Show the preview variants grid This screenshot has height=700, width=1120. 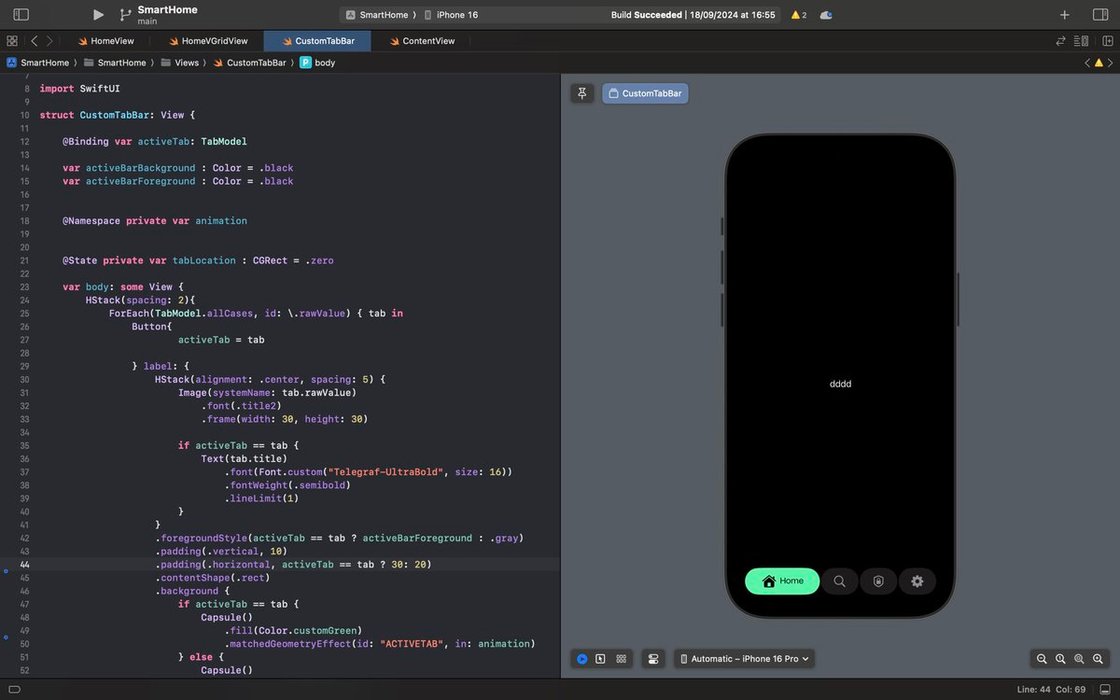[621, 659]
